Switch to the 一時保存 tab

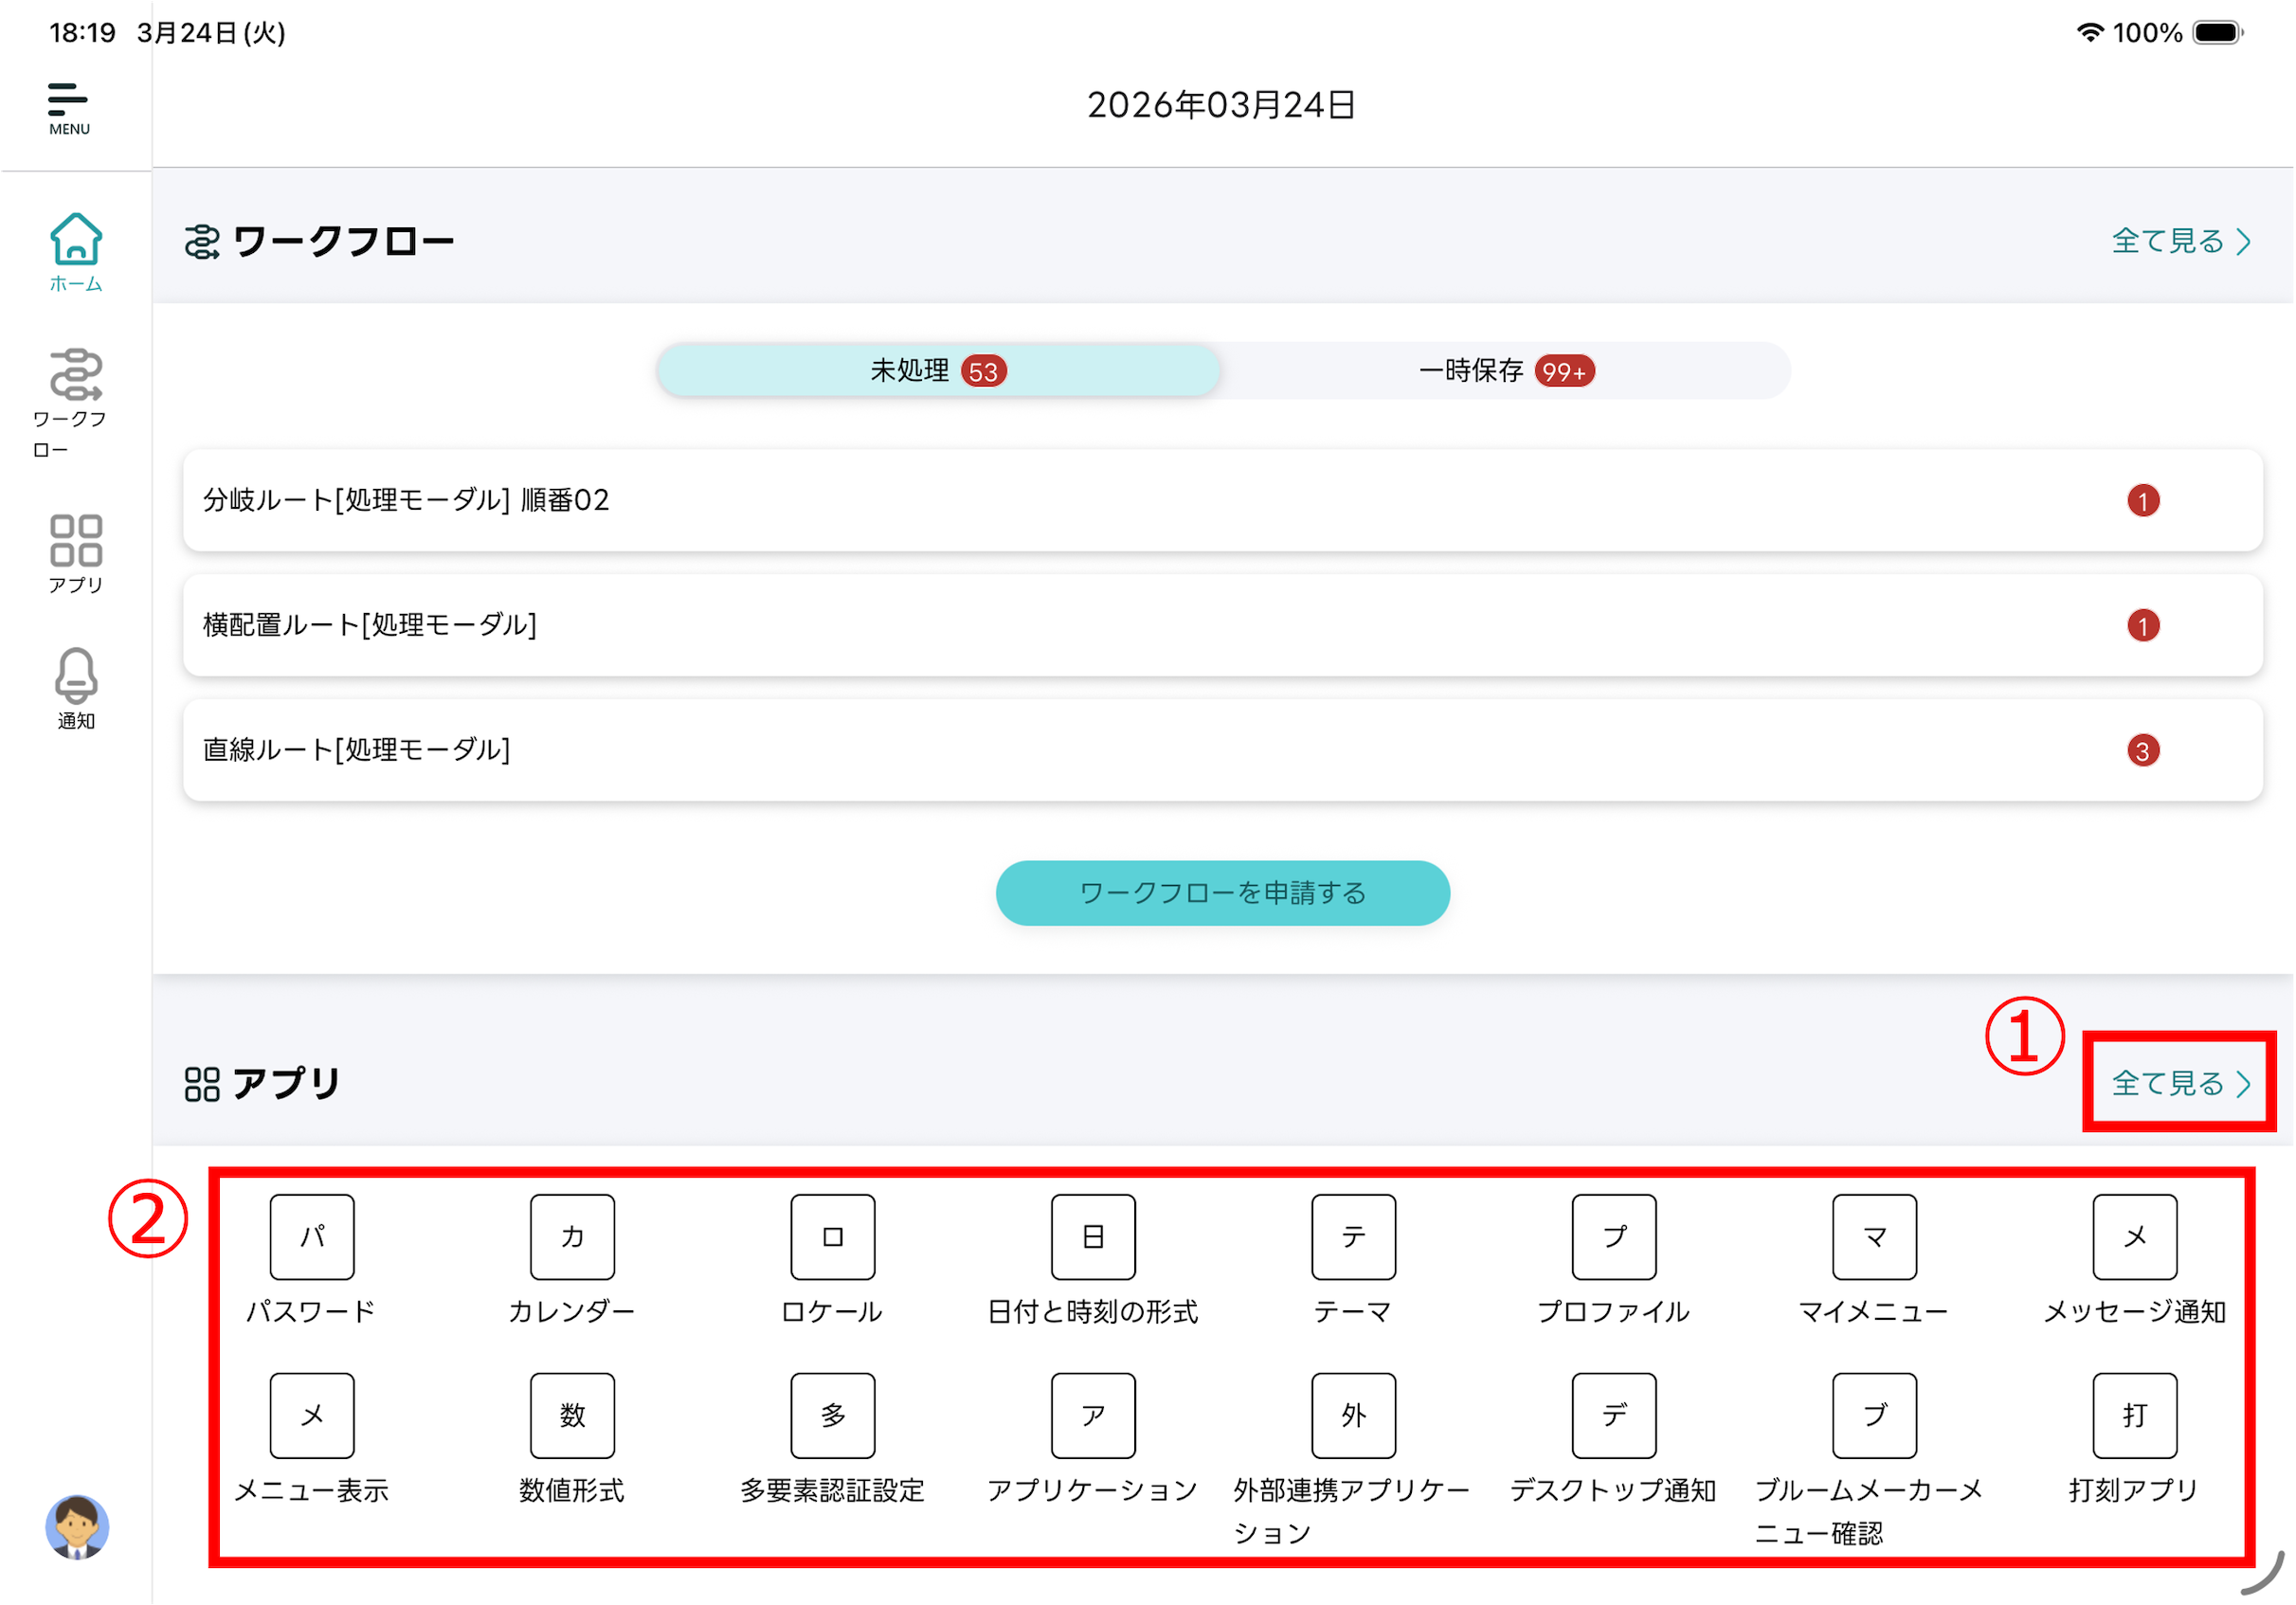(1504, 371)
